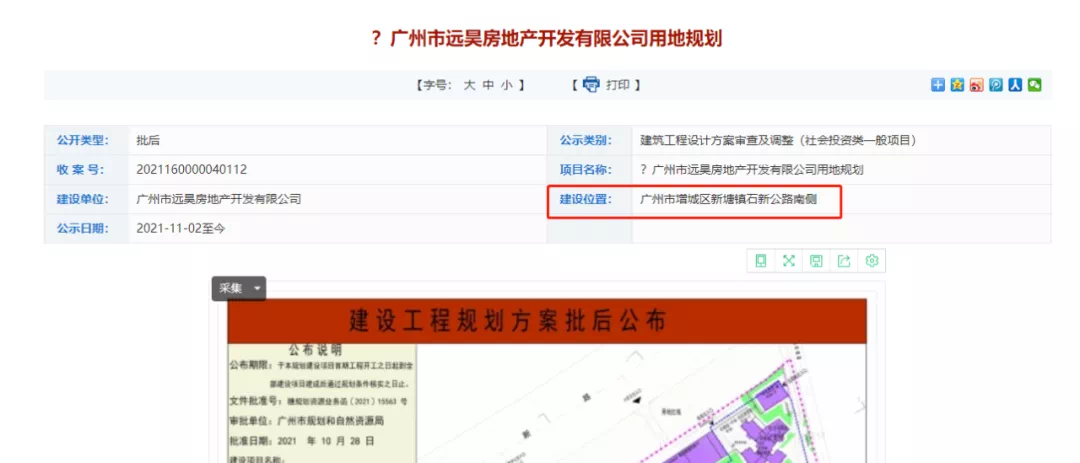Click the blue plus share icon
The image size is (1080, 463).
pos(938,85)
